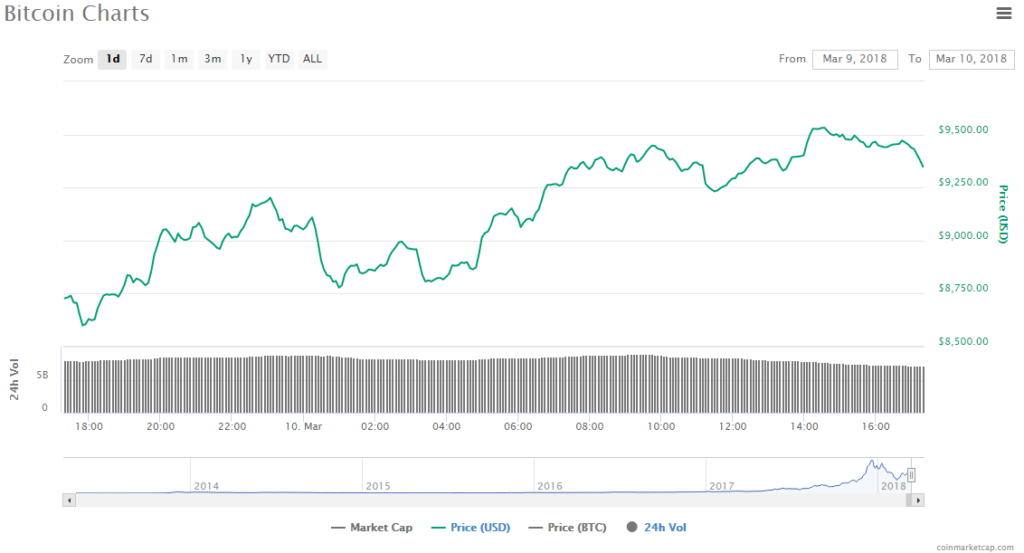Open the chart hamburger menu
Screen dimensions: 1024x553
(x=1003, y=13)
